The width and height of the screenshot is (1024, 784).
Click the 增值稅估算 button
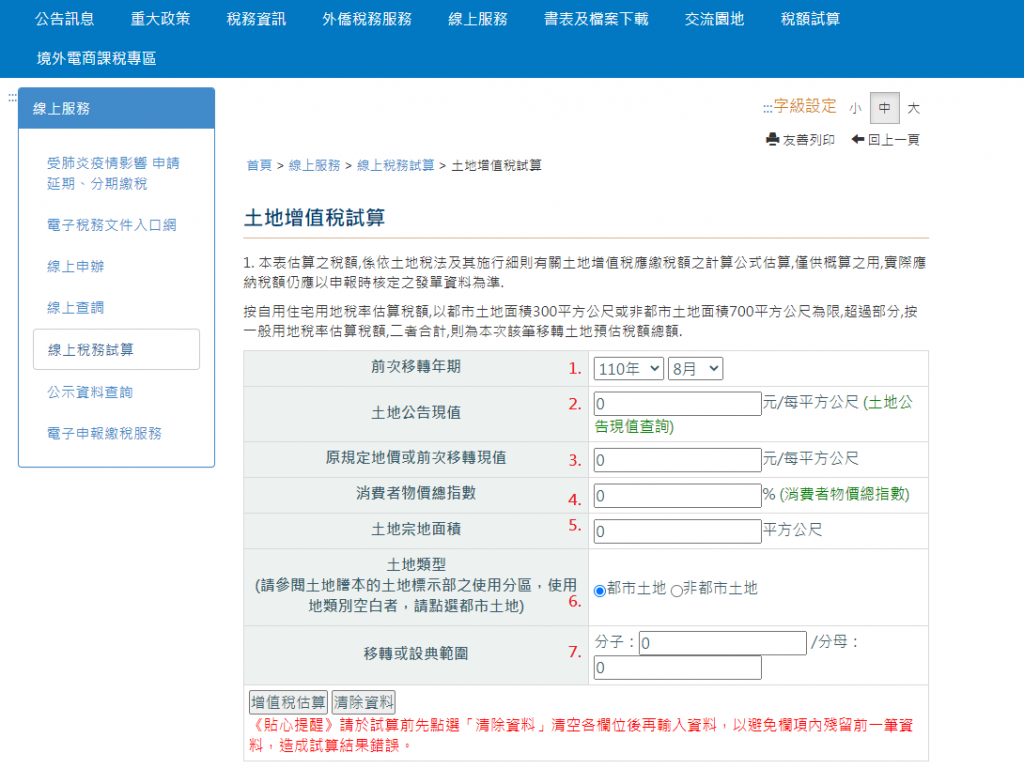pos(288,701)
